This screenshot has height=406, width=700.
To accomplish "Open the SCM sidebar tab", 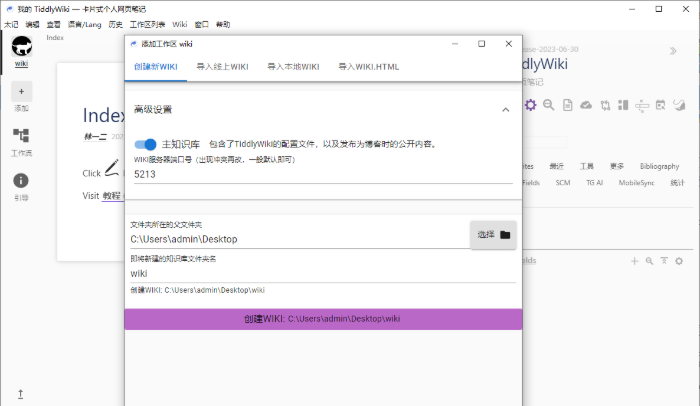I will pos(563,183).
